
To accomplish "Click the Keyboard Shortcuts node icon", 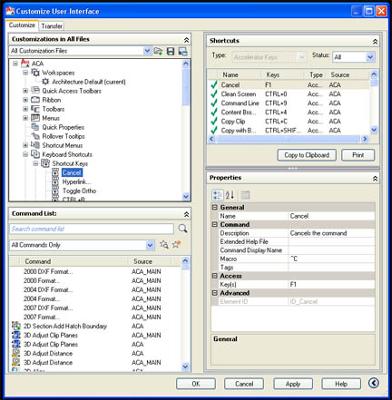I will click(x=35, y=154).
